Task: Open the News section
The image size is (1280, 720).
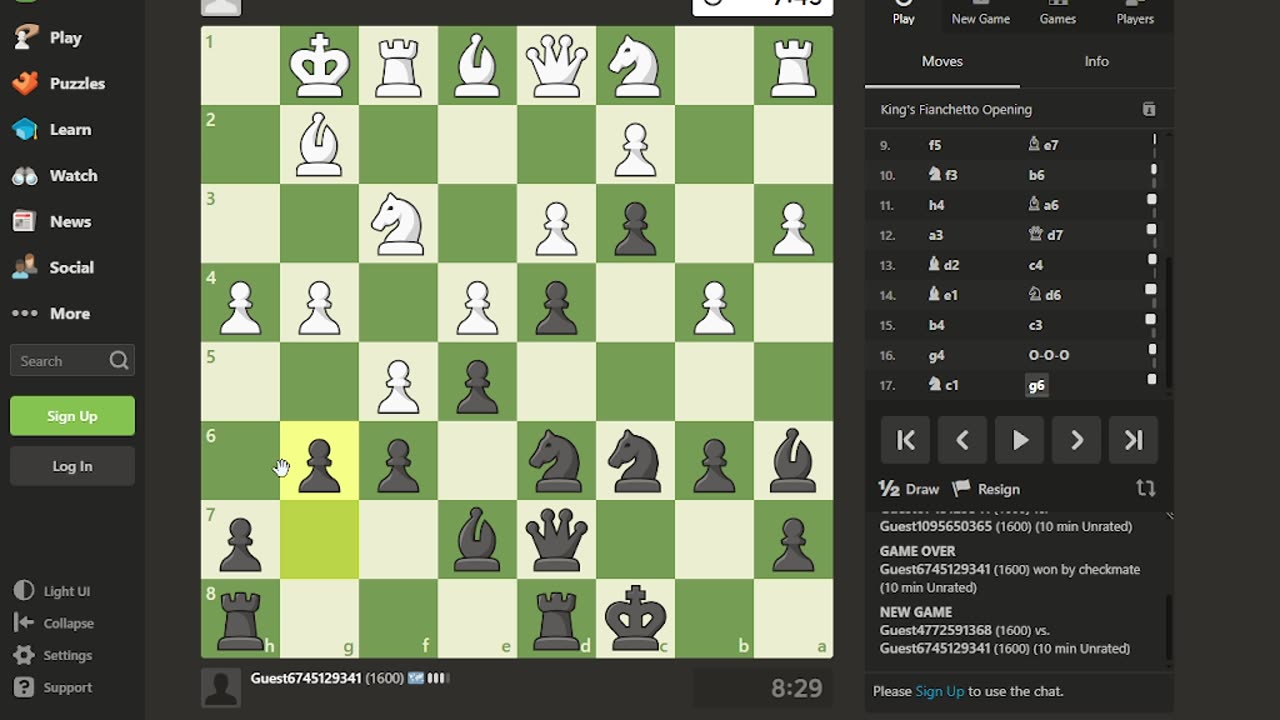Action: coord(51,221)
